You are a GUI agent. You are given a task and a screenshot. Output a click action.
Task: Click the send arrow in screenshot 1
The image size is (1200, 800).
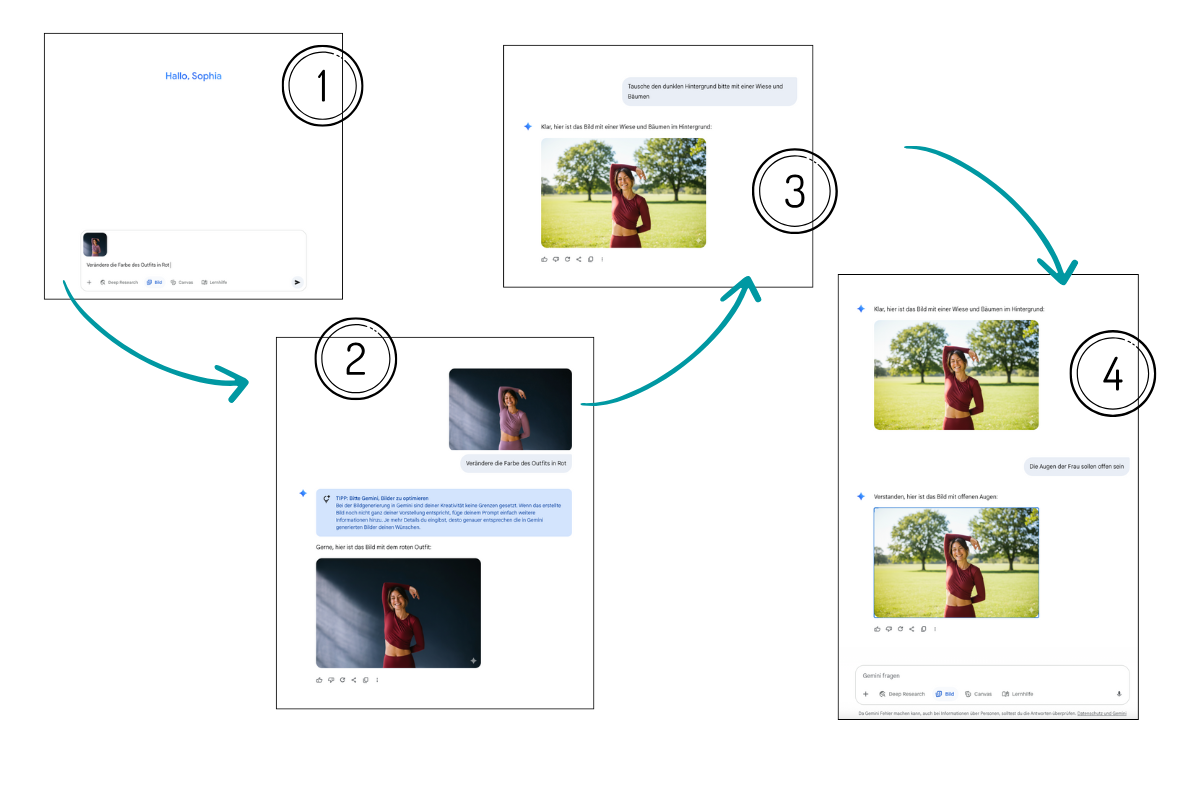297,283
